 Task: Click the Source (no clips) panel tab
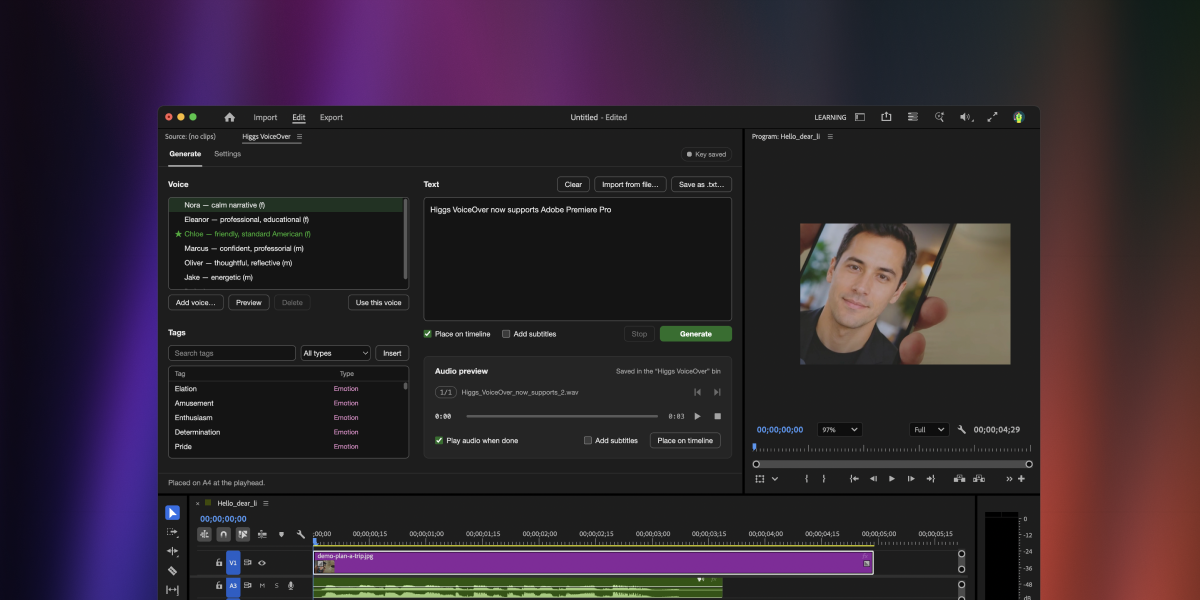(190, 136)
